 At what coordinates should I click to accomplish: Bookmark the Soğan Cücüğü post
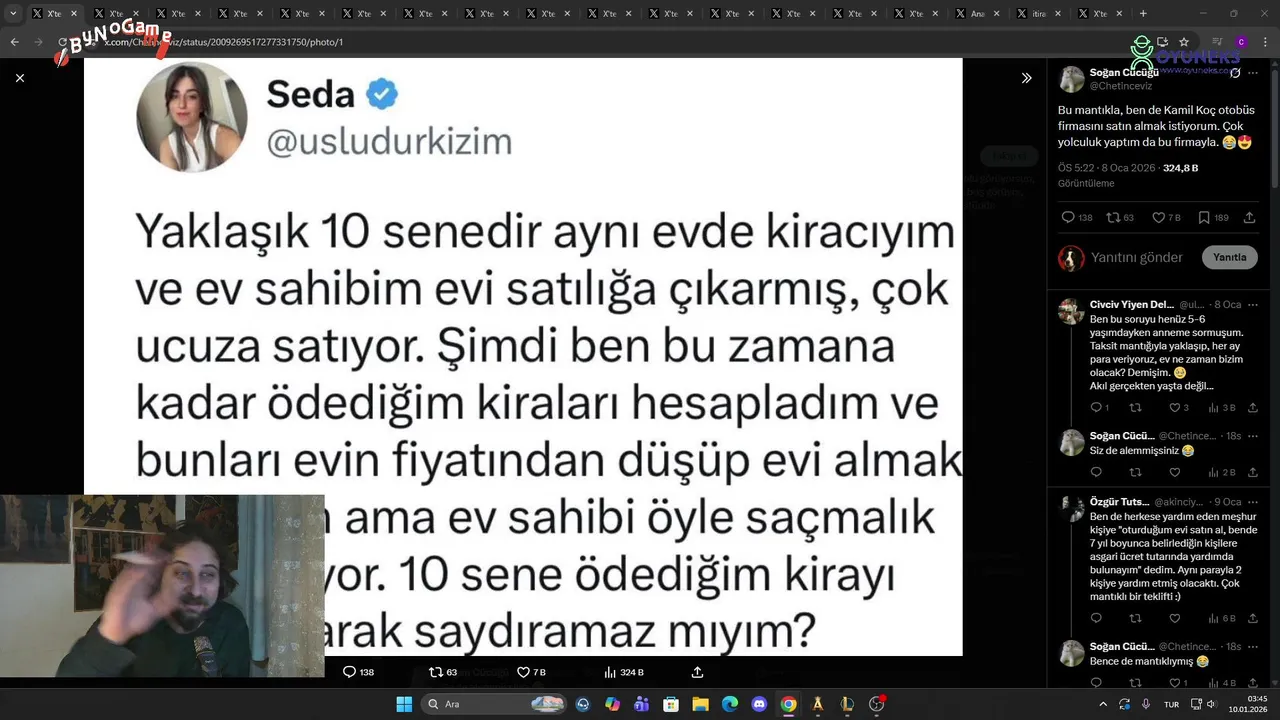pos(1204,217)
